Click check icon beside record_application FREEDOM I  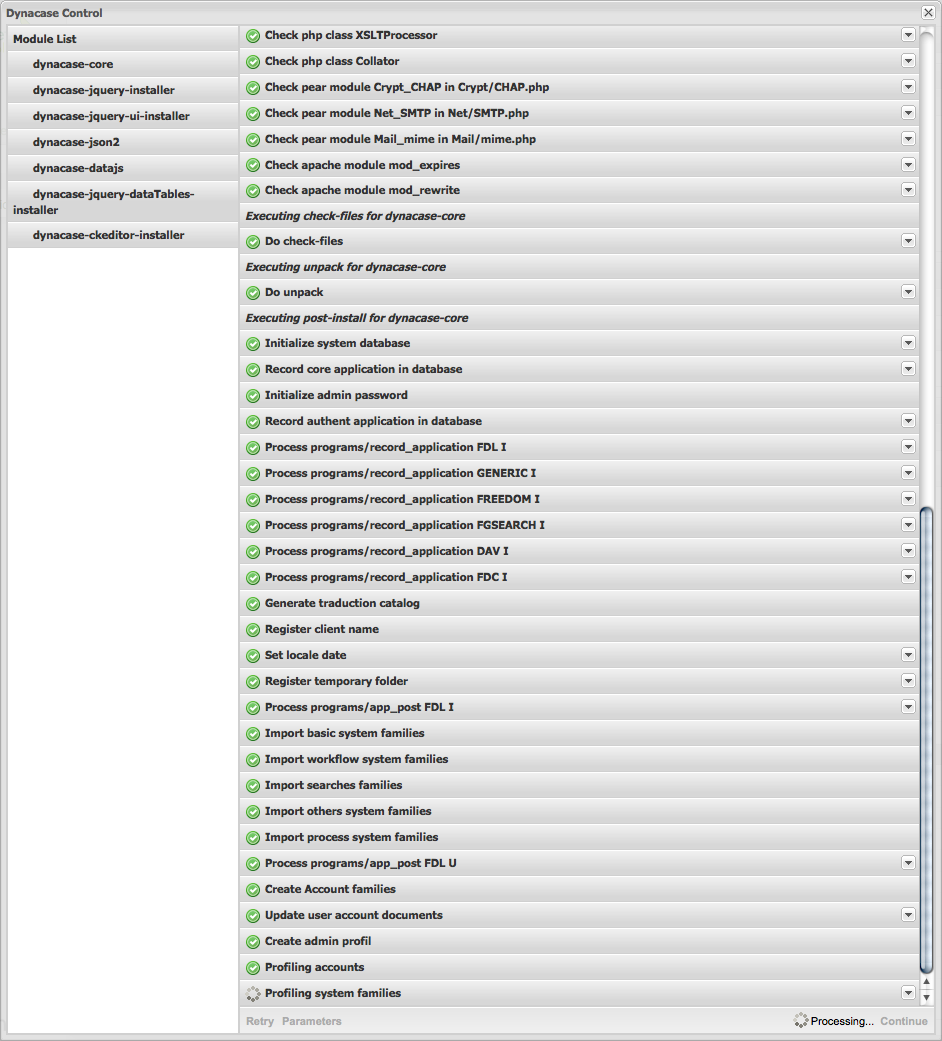coord(253,500)
